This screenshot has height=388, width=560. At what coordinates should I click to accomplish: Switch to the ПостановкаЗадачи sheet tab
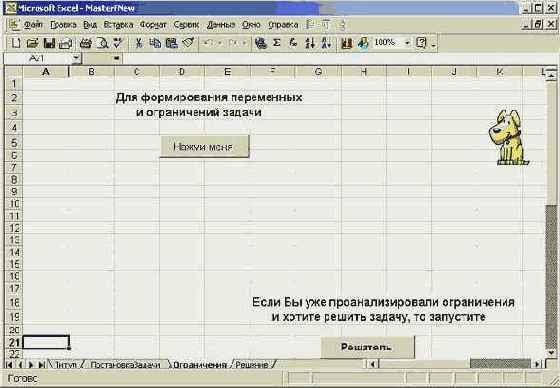coord(125,365)
